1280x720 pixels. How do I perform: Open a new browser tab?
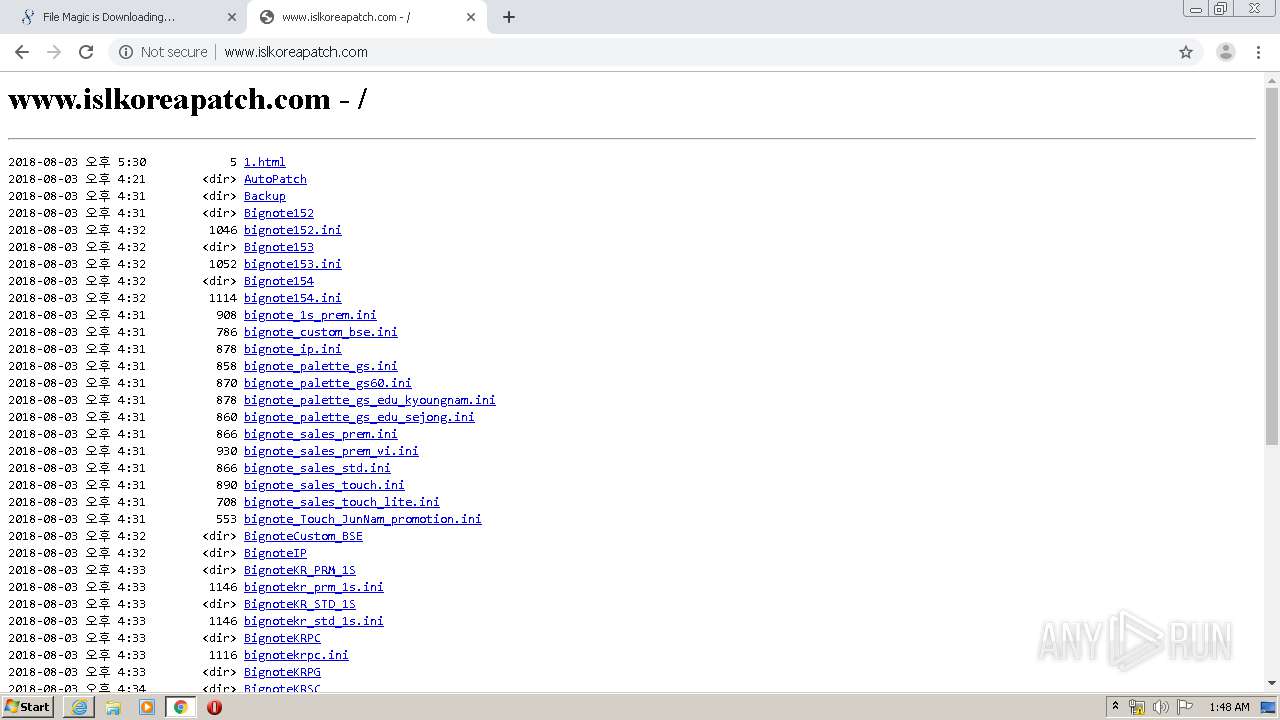point(508,17)
